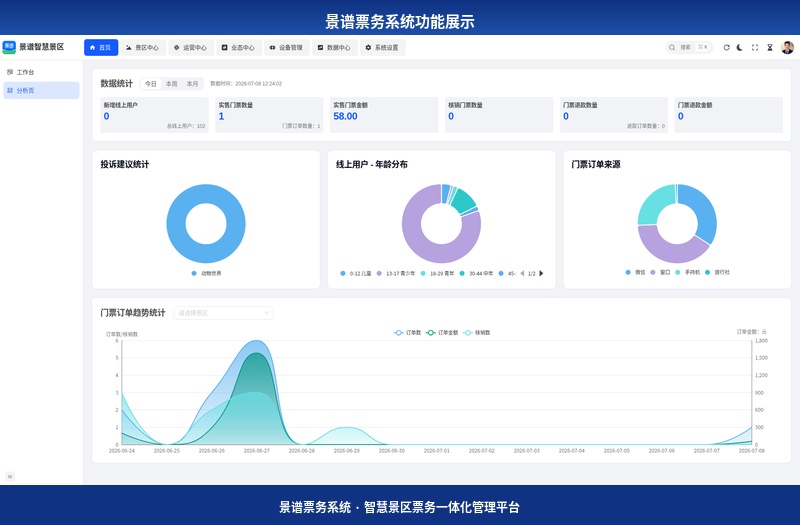Open the 业态中心 menu
This screenshot has height=525, width=800.
pyautogui.click(x=239, y=47)
